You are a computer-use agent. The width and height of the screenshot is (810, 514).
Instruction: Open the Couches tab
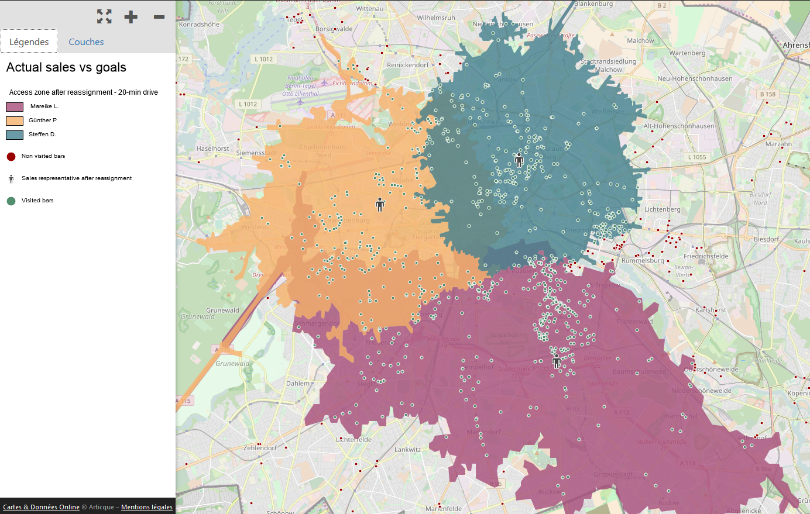(x=86, y=42)
